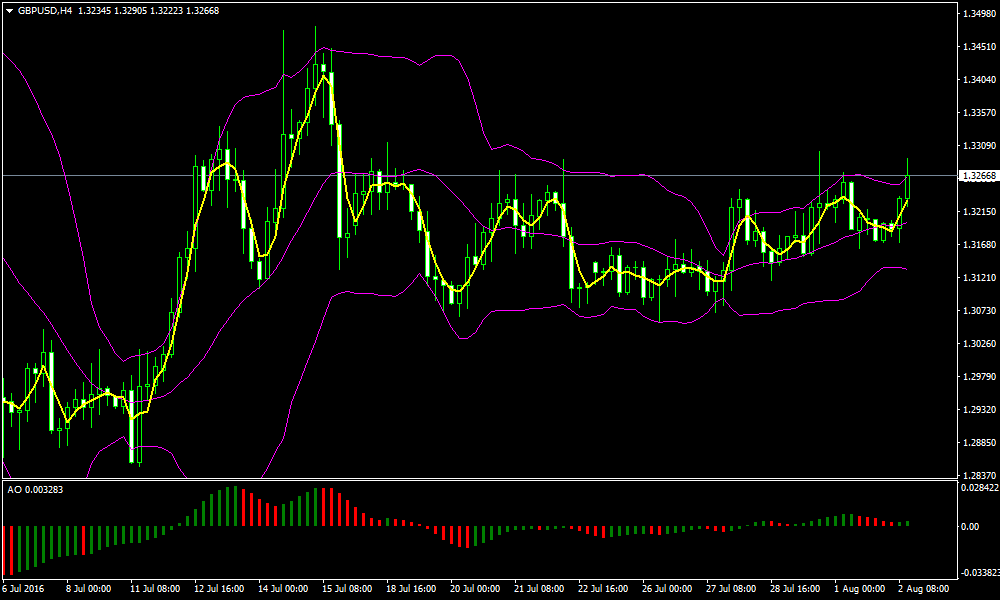The width and height of the screenshot is (1000, 600).
Task: Click the 18 Jul 16:00 time label
Action: pyautogui.click(x=411, y=589)
